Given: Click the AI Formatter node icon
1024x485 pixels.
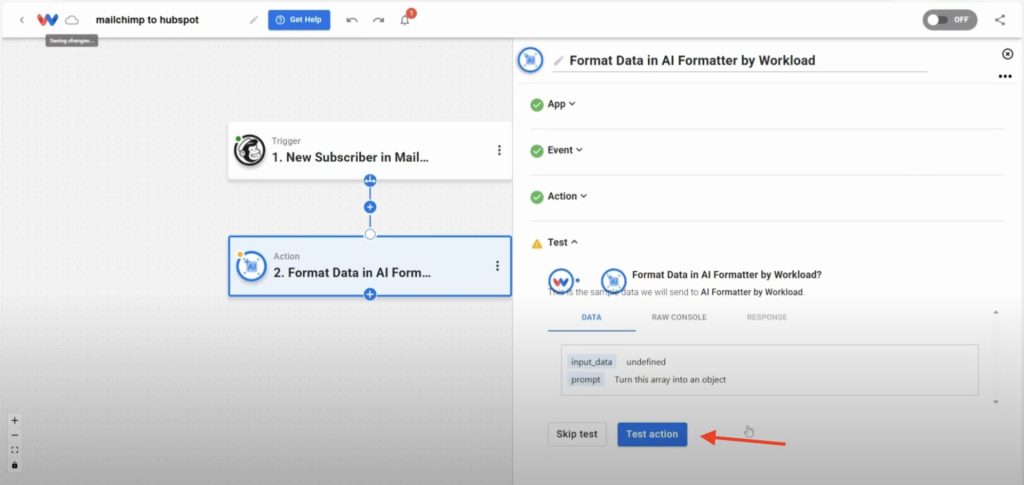Looking at the screenshot, I should (x=251, y=266).
